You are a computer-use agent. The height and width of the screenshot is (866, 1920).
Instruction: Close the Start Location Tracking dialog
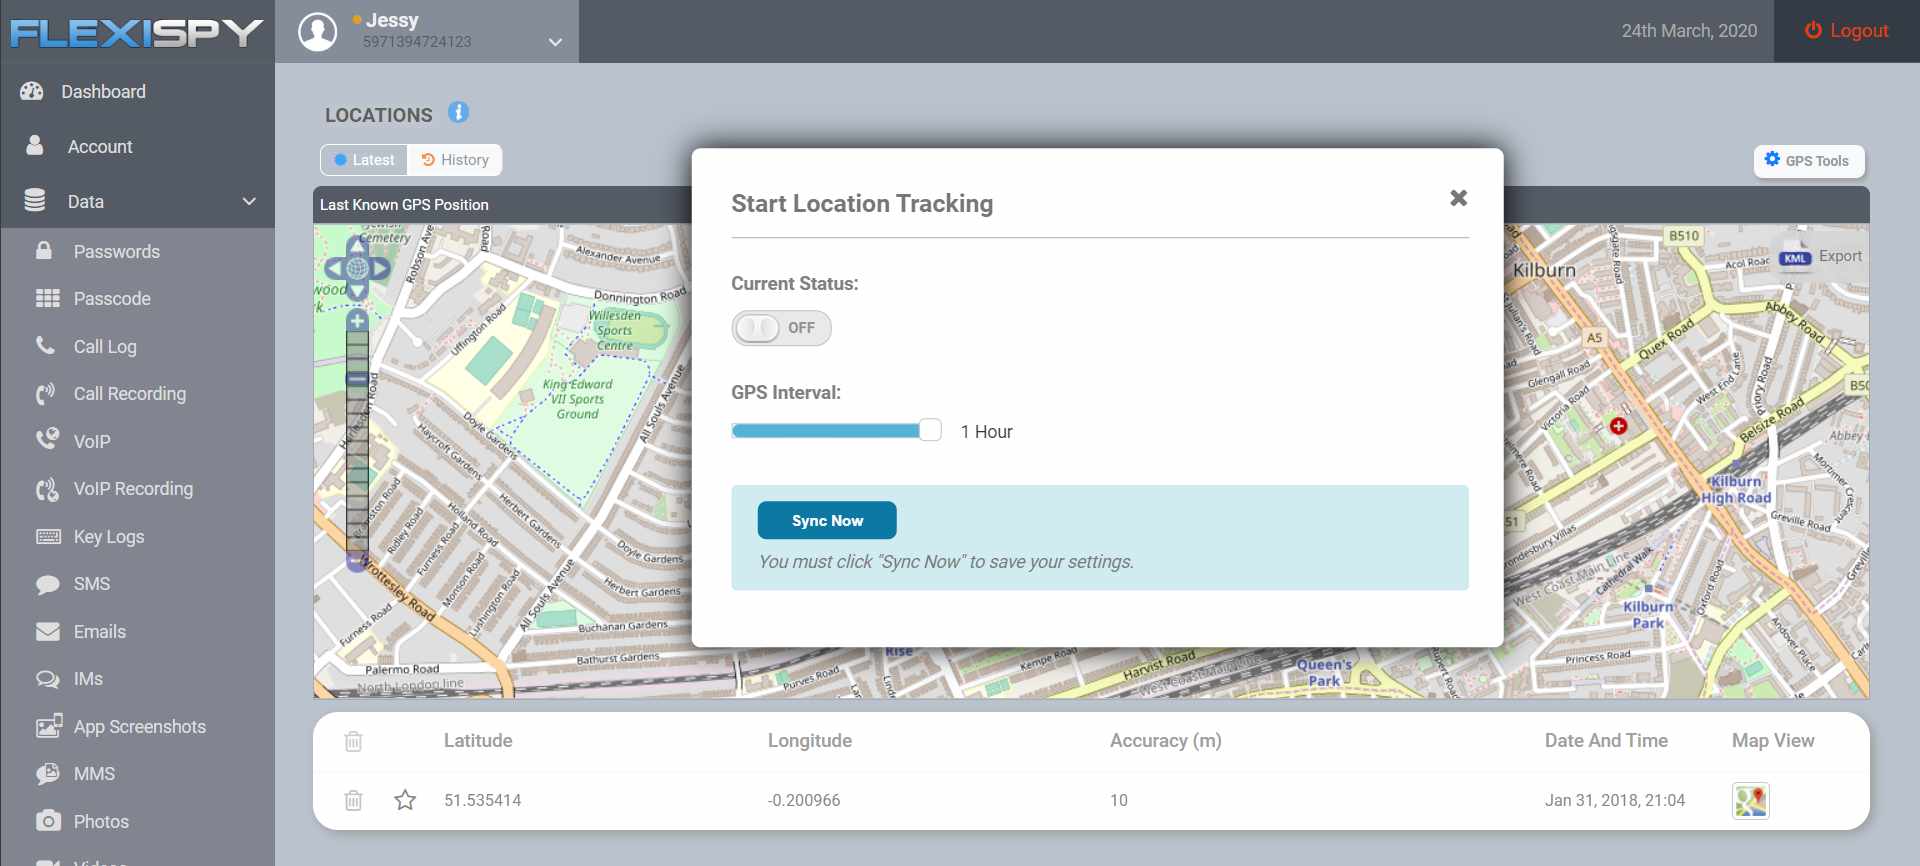click(1459, 198)
